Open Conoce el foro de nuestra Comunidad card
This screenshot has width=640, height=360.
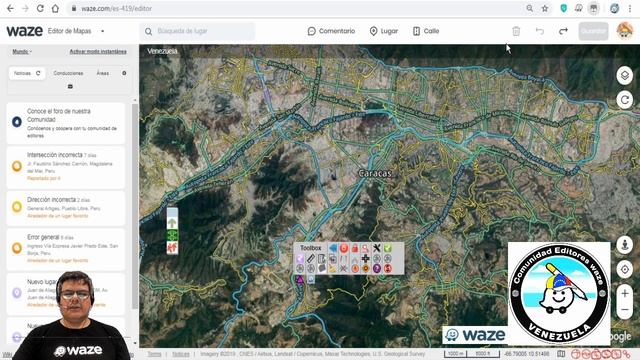click(x=66, y=123)
